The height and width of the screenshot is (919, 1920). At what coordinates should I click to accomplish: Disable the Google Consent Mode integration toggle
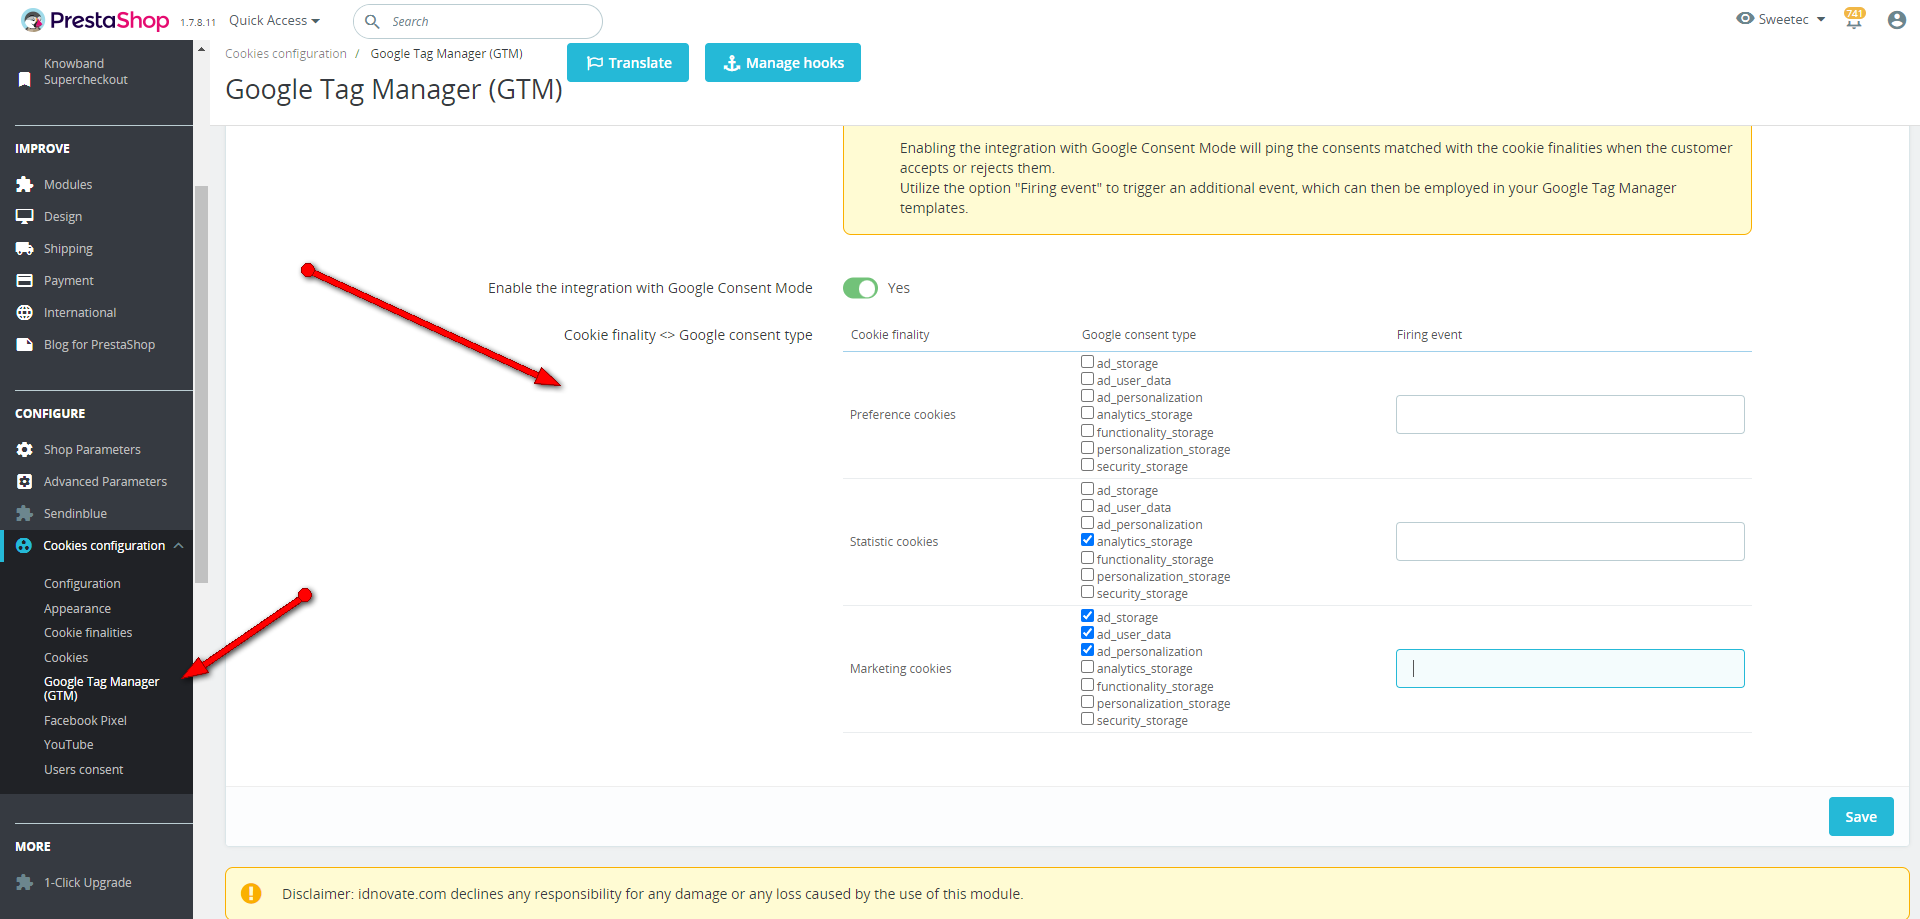[x=860, y=288]
